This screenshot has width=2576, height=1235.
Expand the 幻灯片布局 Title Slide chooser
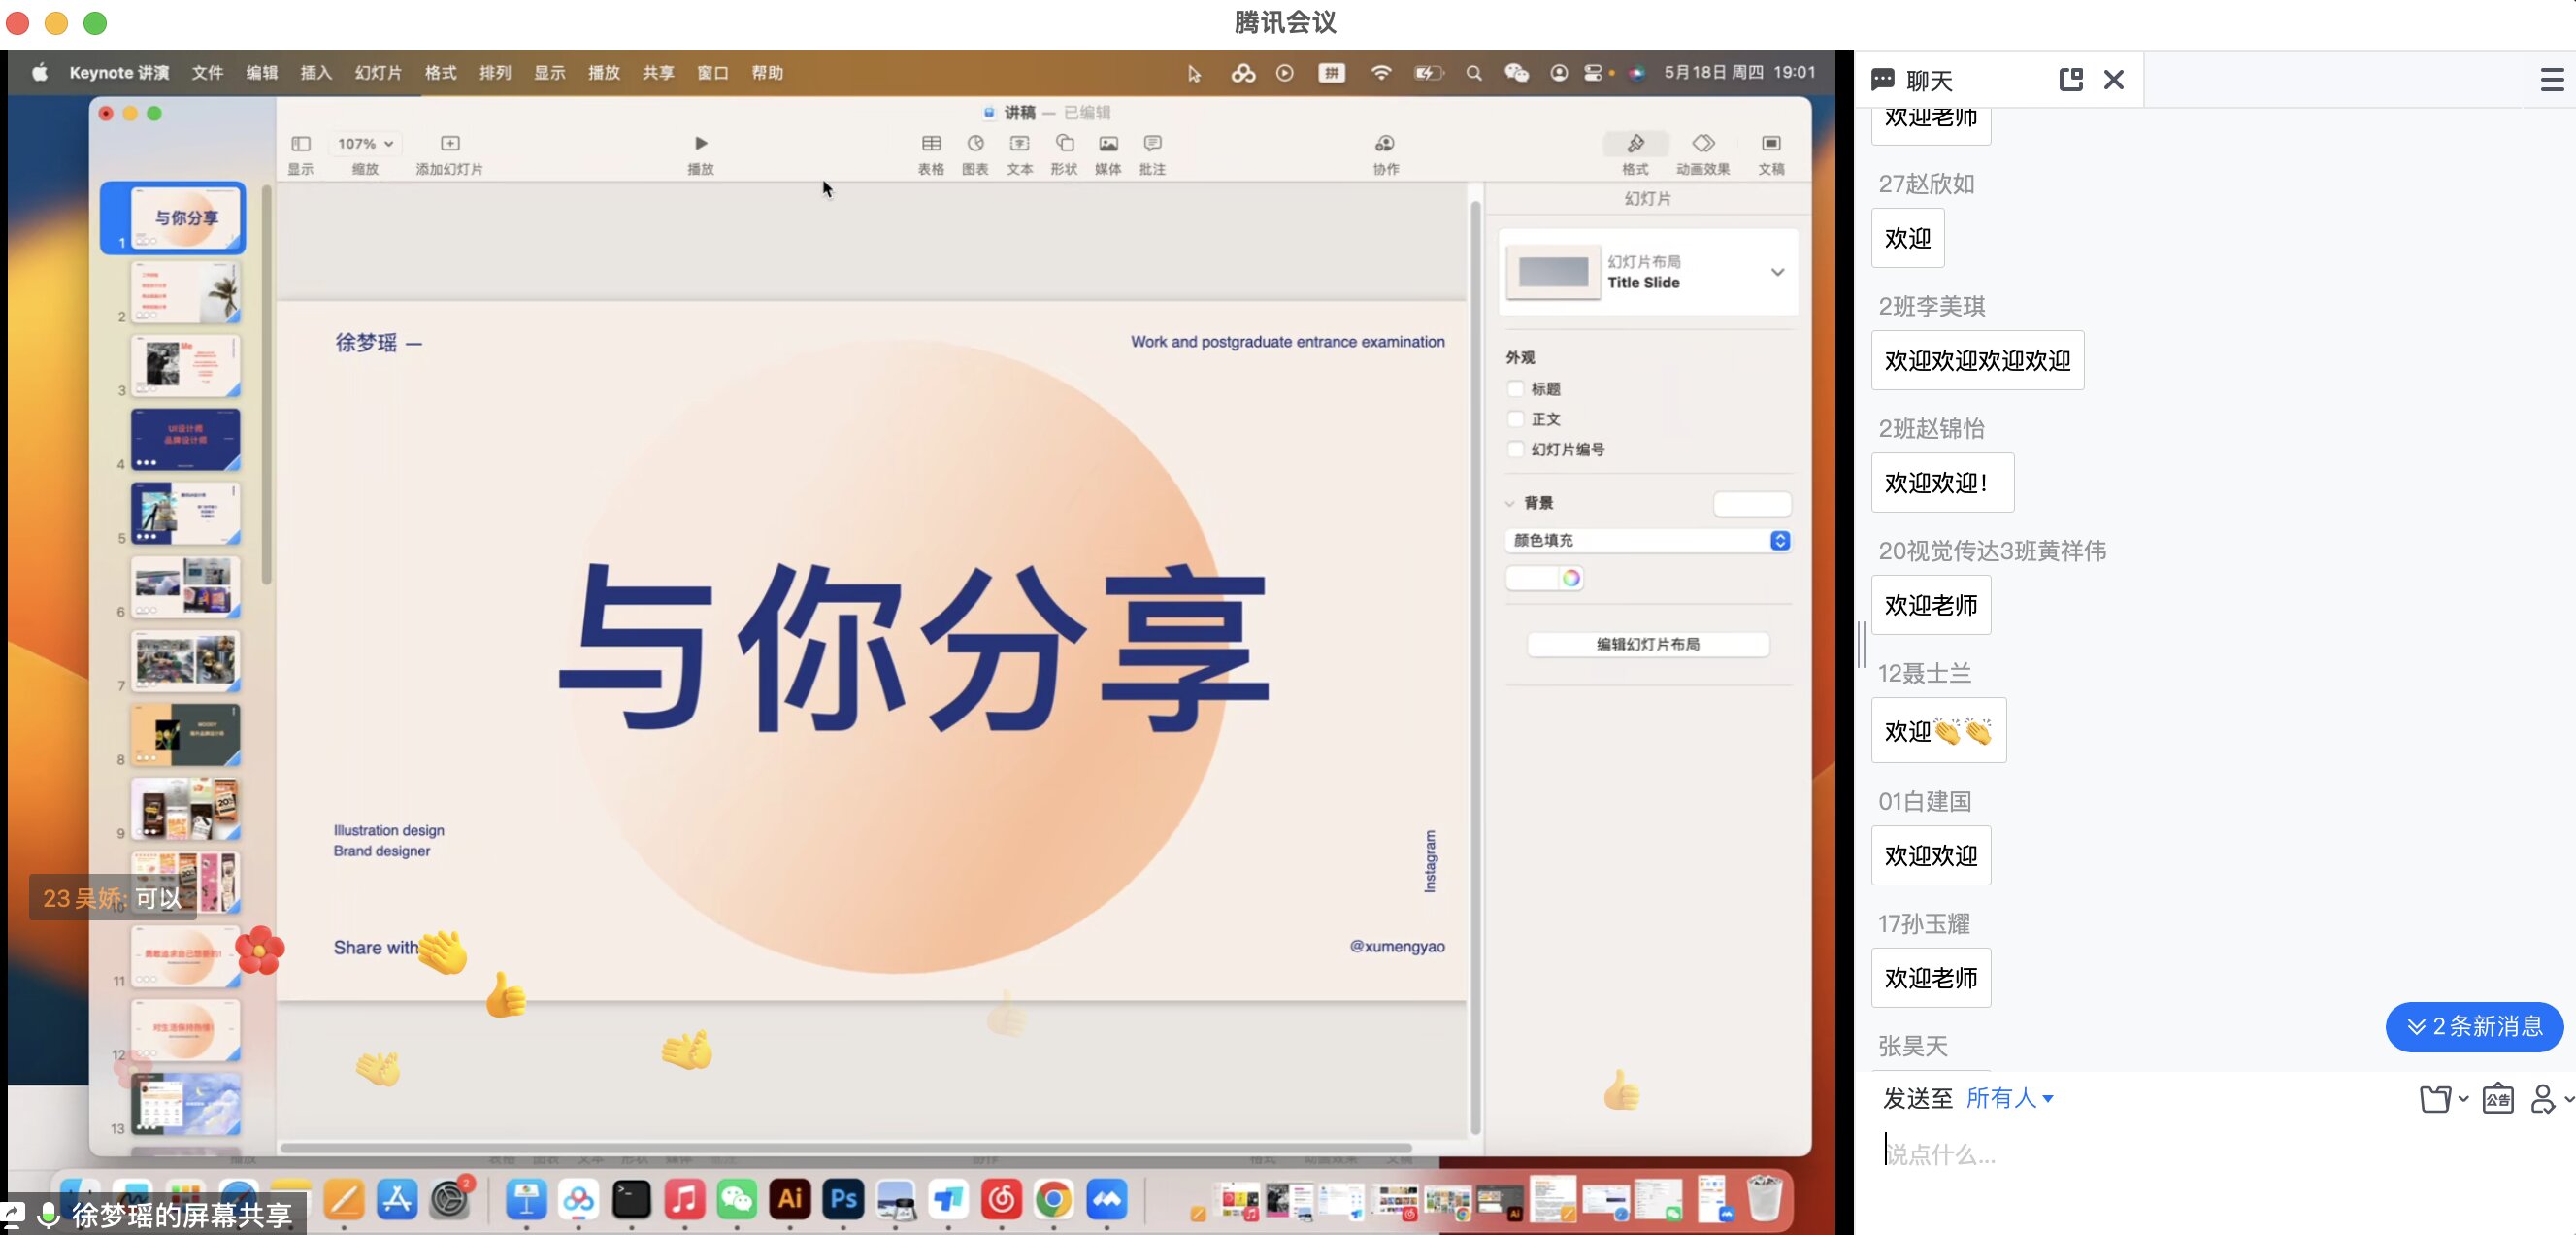1776,272
